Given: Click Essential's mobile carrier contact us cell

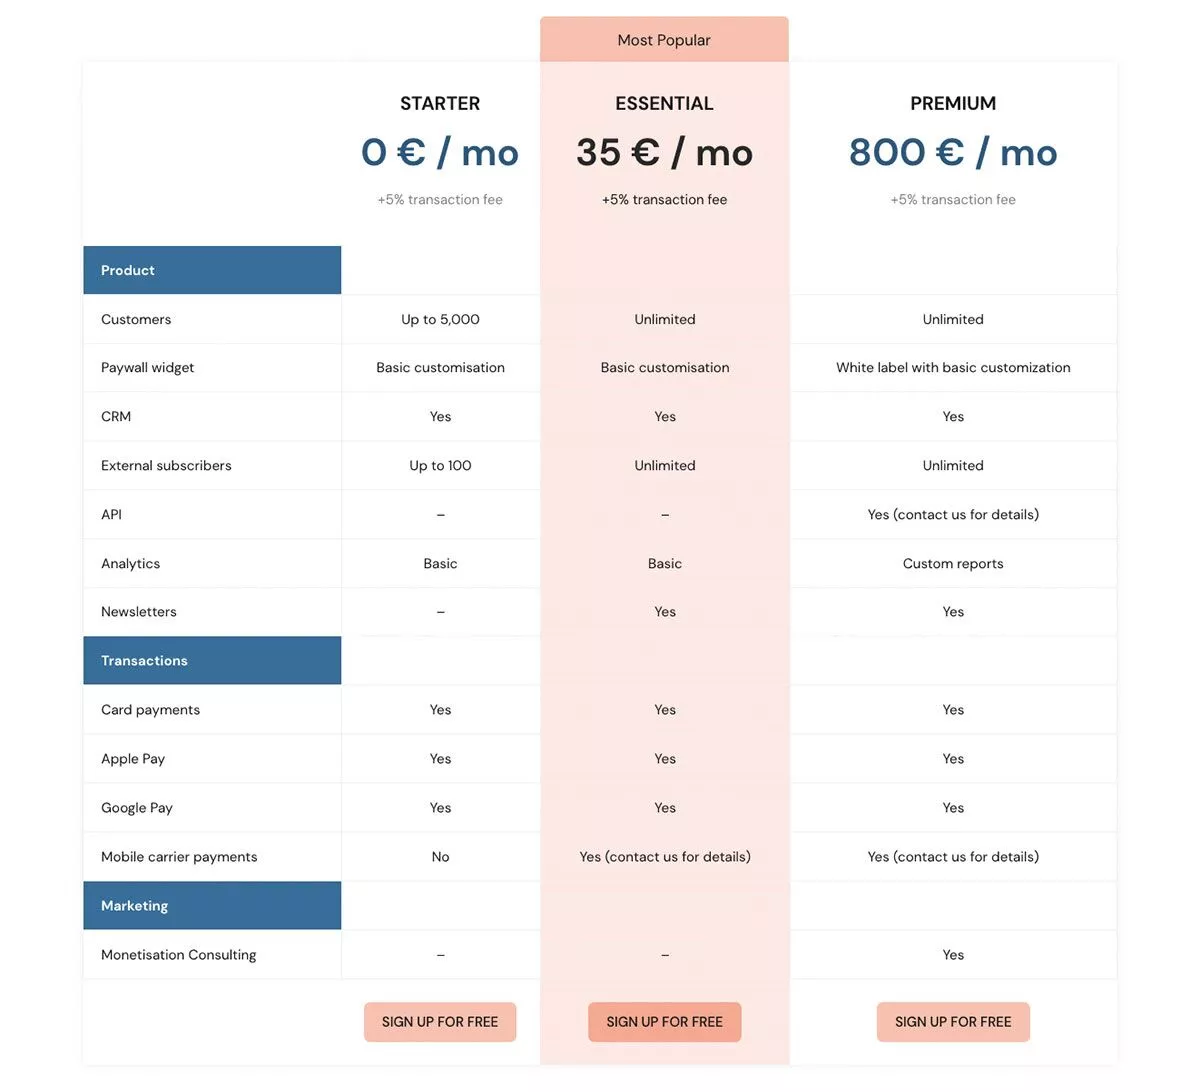Looking at the screenshot, I should [665, 857].
